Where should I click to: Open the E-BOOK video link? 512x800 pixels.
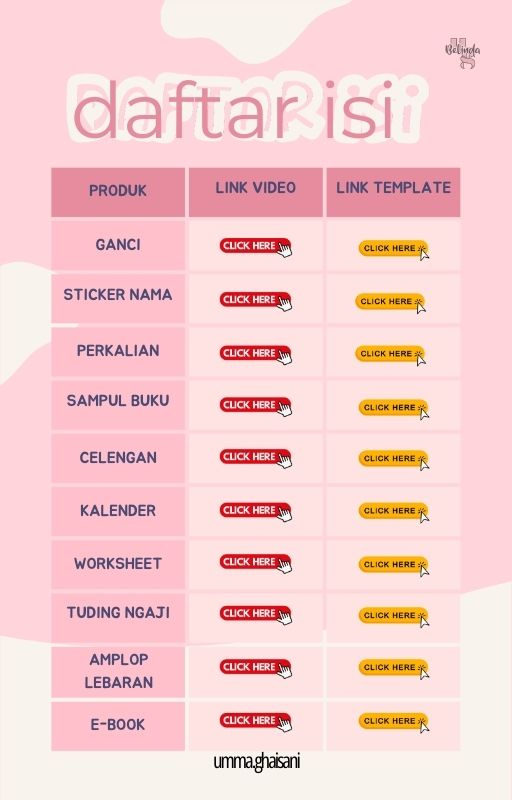255,721
